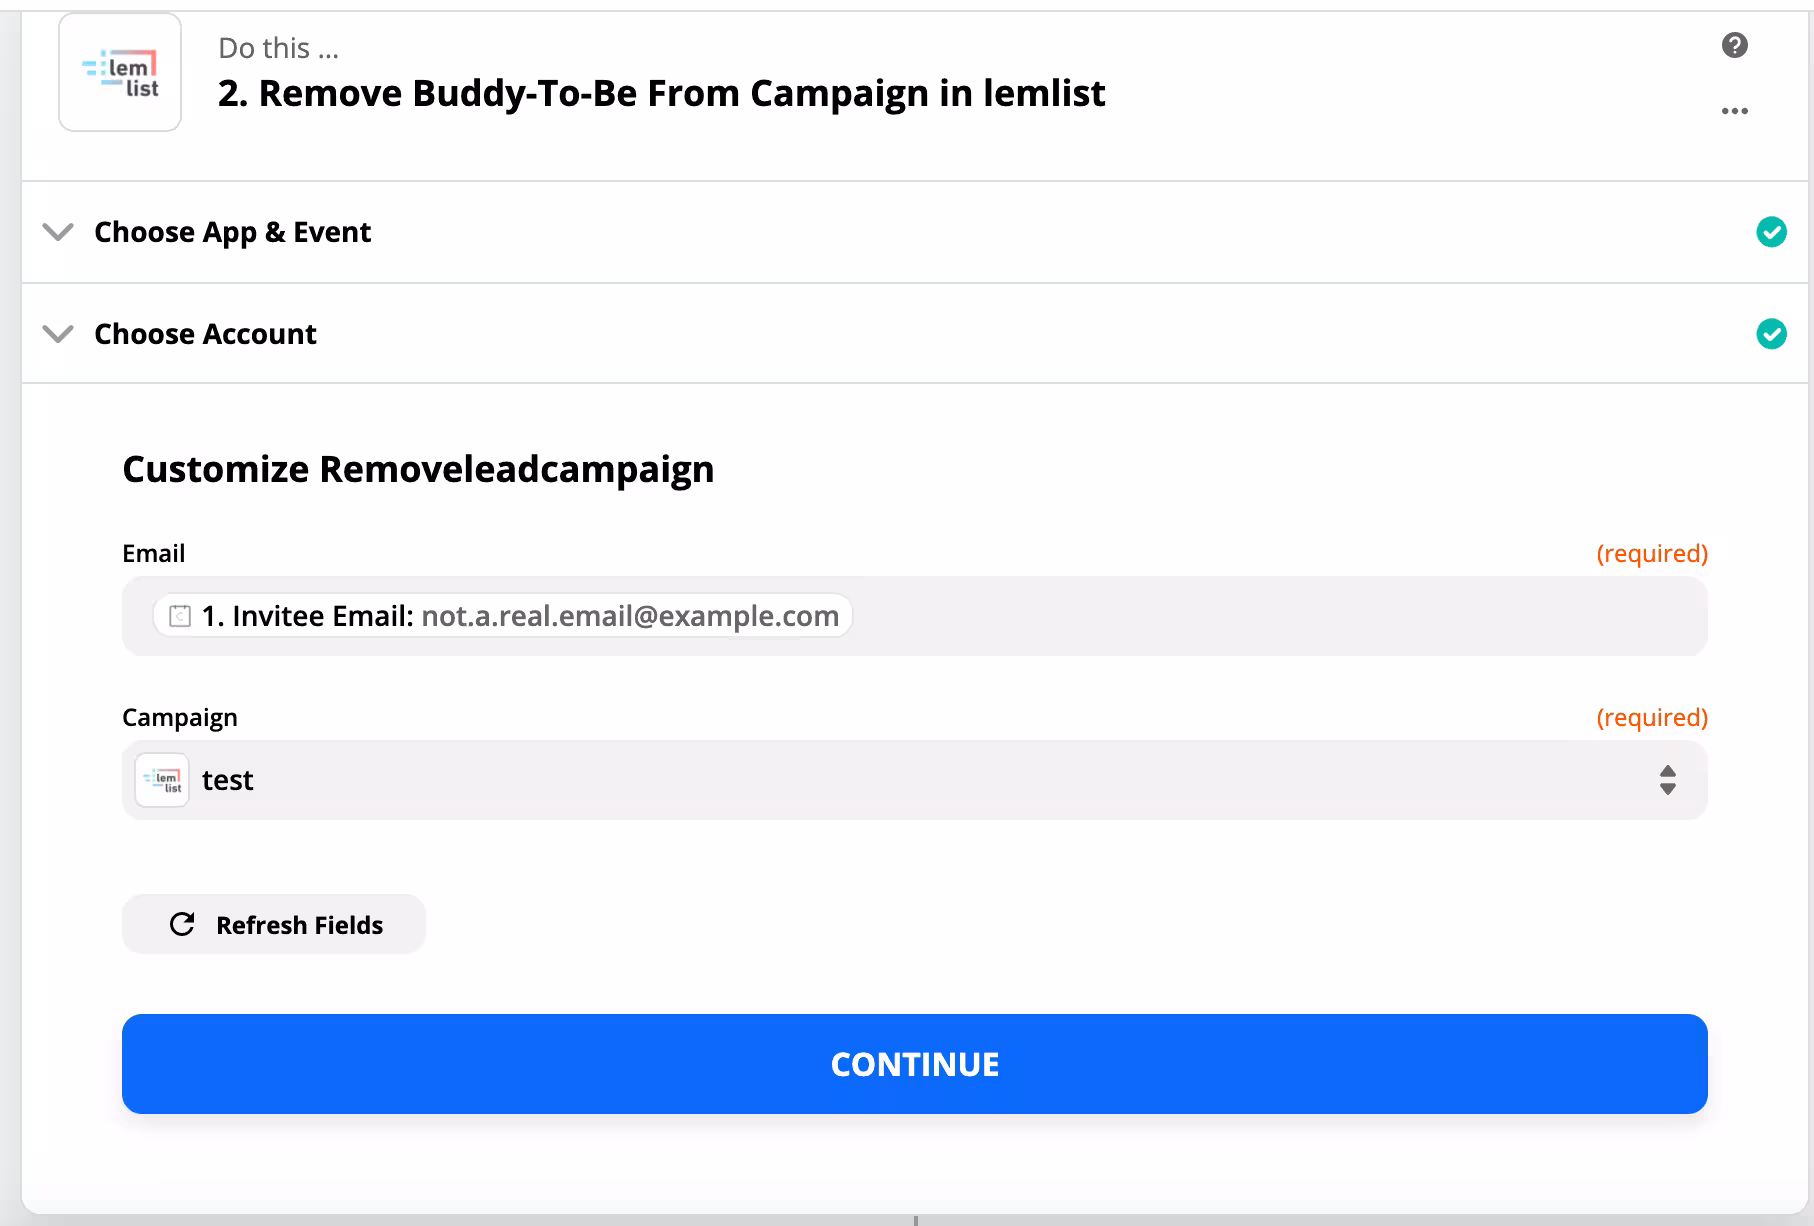Expand the Choose App & Event chevron

point(58,232)
